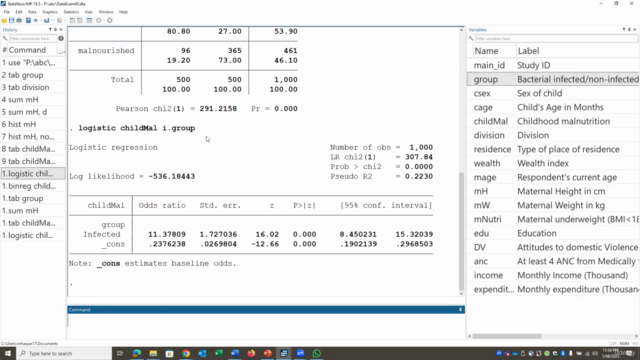Click the Variables panel filter funnel icon

click(624, 29)
